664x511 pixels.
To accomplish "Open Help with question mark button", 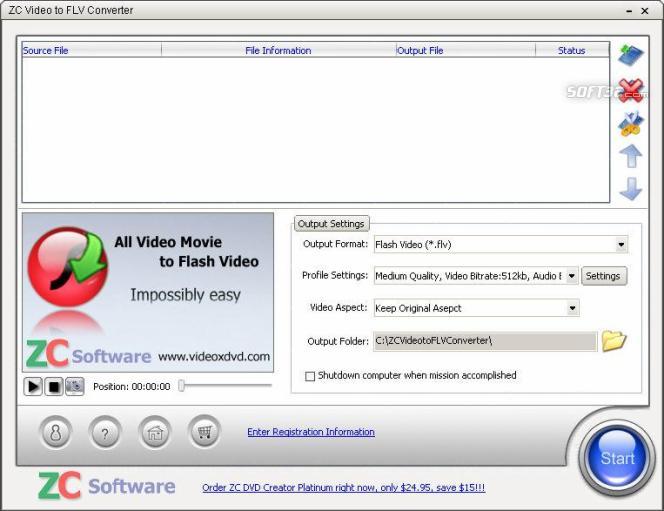I will 105,432.
